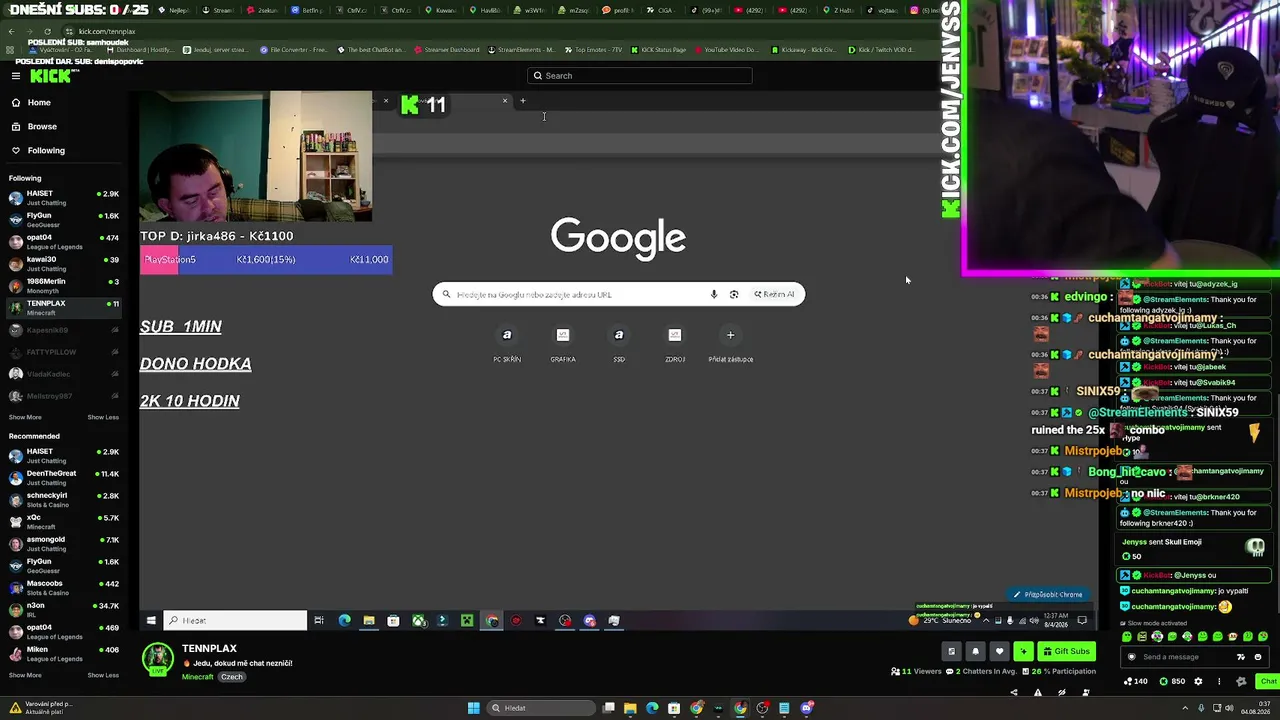The image size is (1280, 720).
Task: Click Show More under Following list
Action: [25, 417]
